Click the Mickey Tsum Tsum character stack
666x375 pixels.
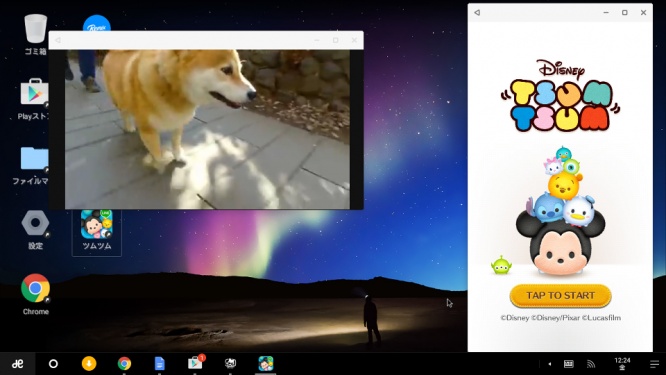pos(561,211)
